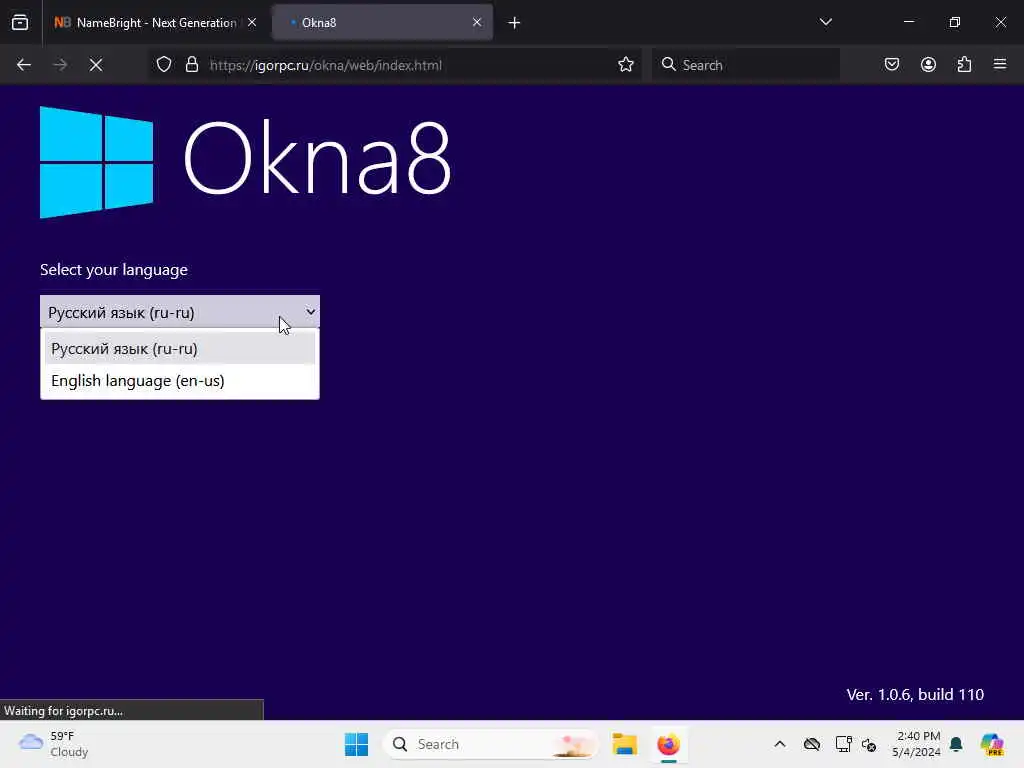The height and width of the screenshot is (768, 1024).
Task: View site security padlock information
Action: point(192,65)
